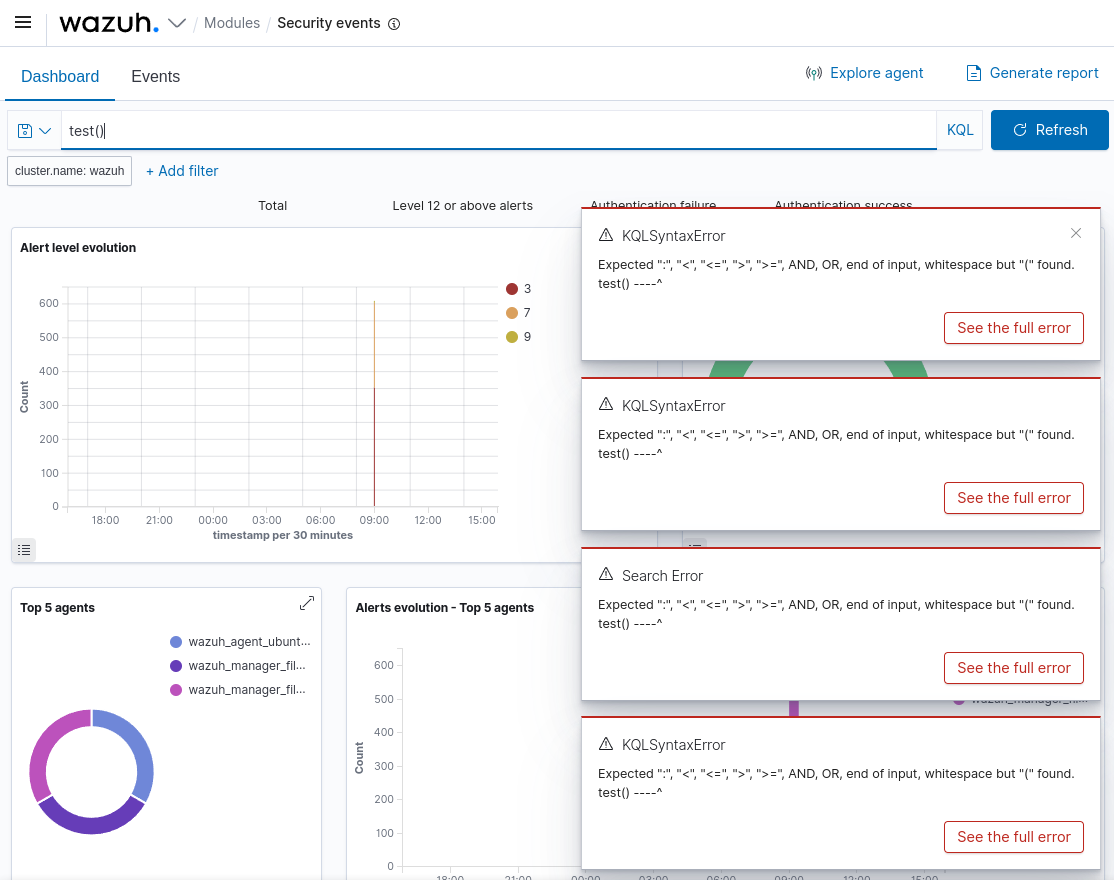Click the Modules breadcrumb

pos(232,22)
